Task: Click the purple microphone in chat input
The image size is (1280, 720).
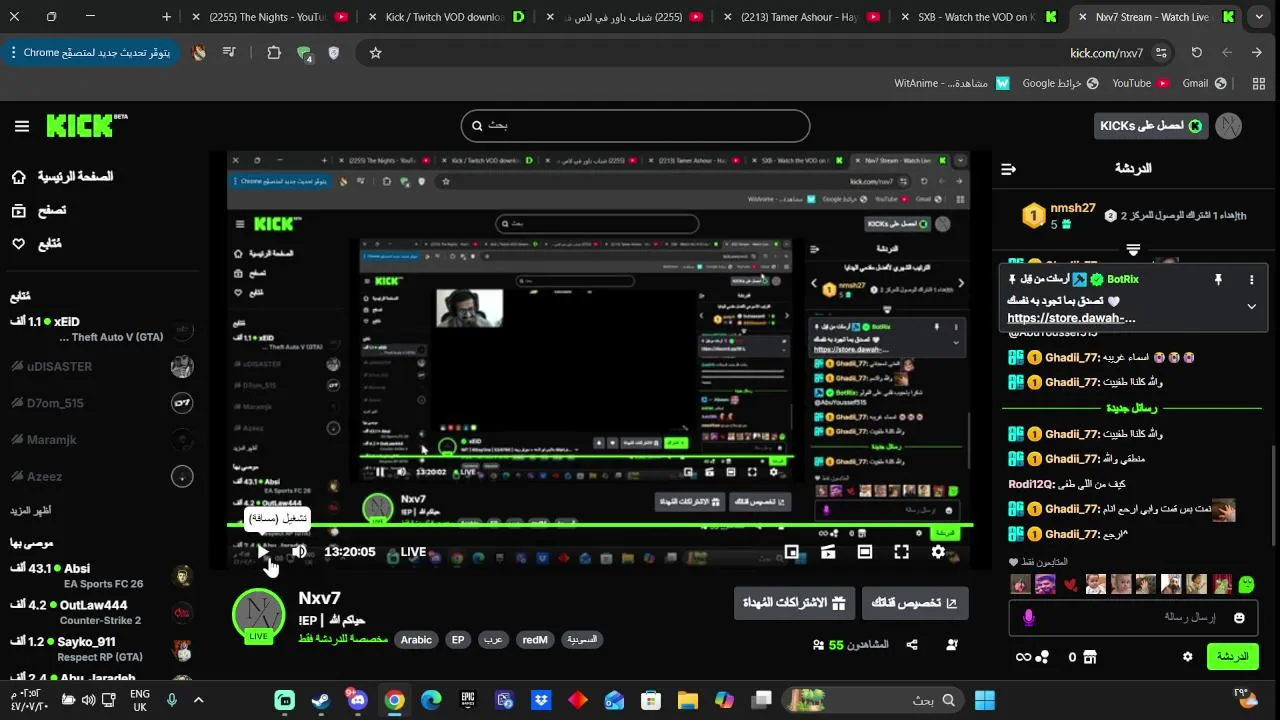Action: click(1028, 618)
